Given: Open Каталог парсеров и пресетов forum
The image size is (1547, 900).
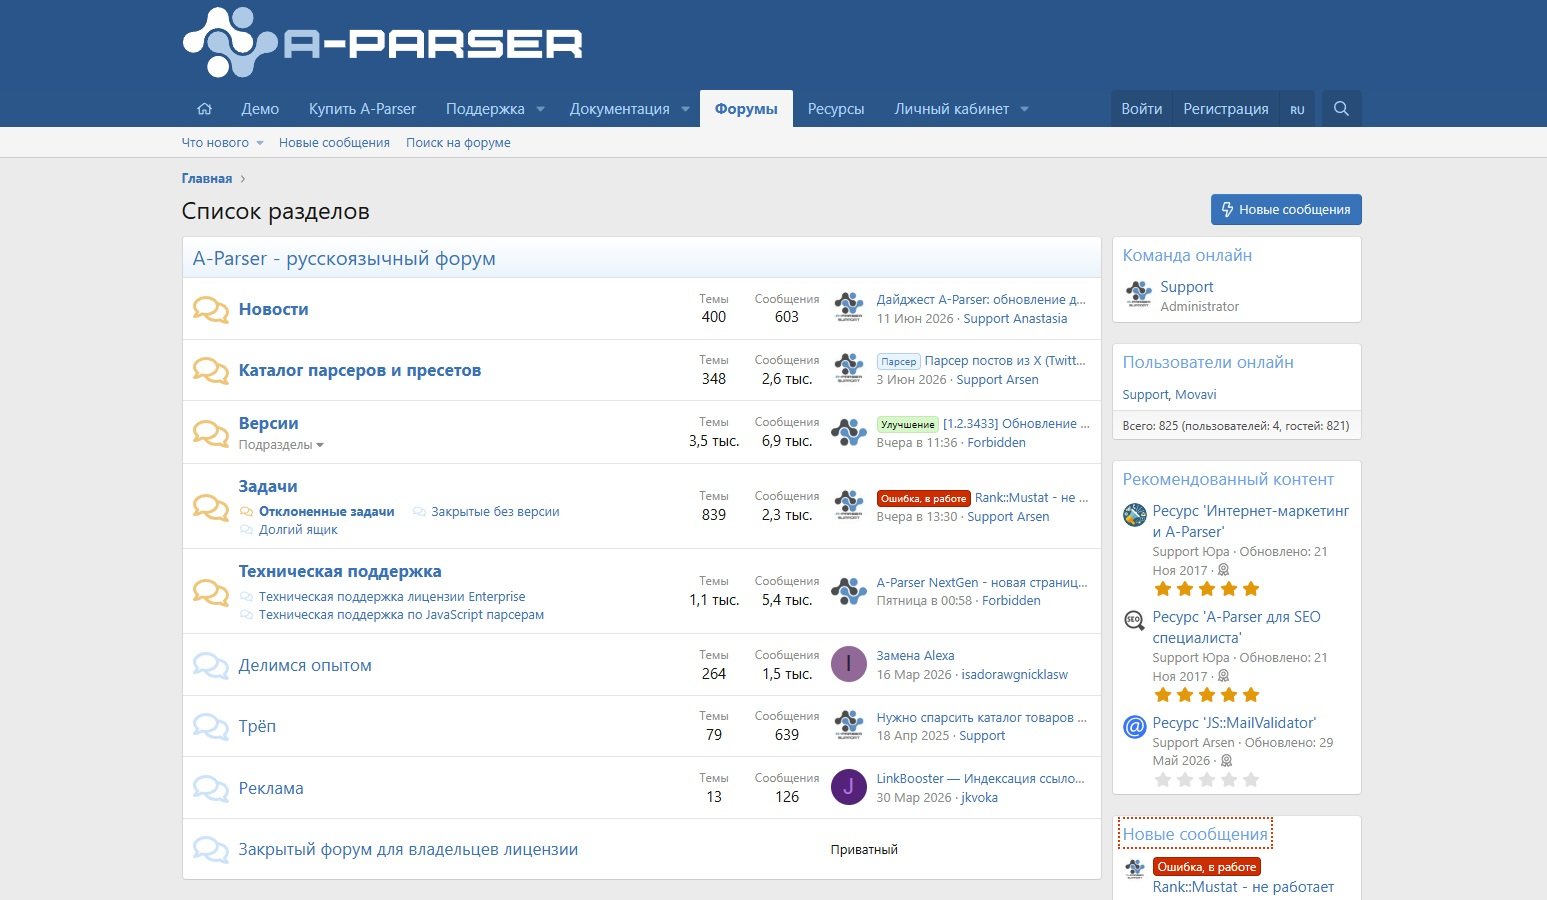Looking at the screenshot, I should point(360,370).
